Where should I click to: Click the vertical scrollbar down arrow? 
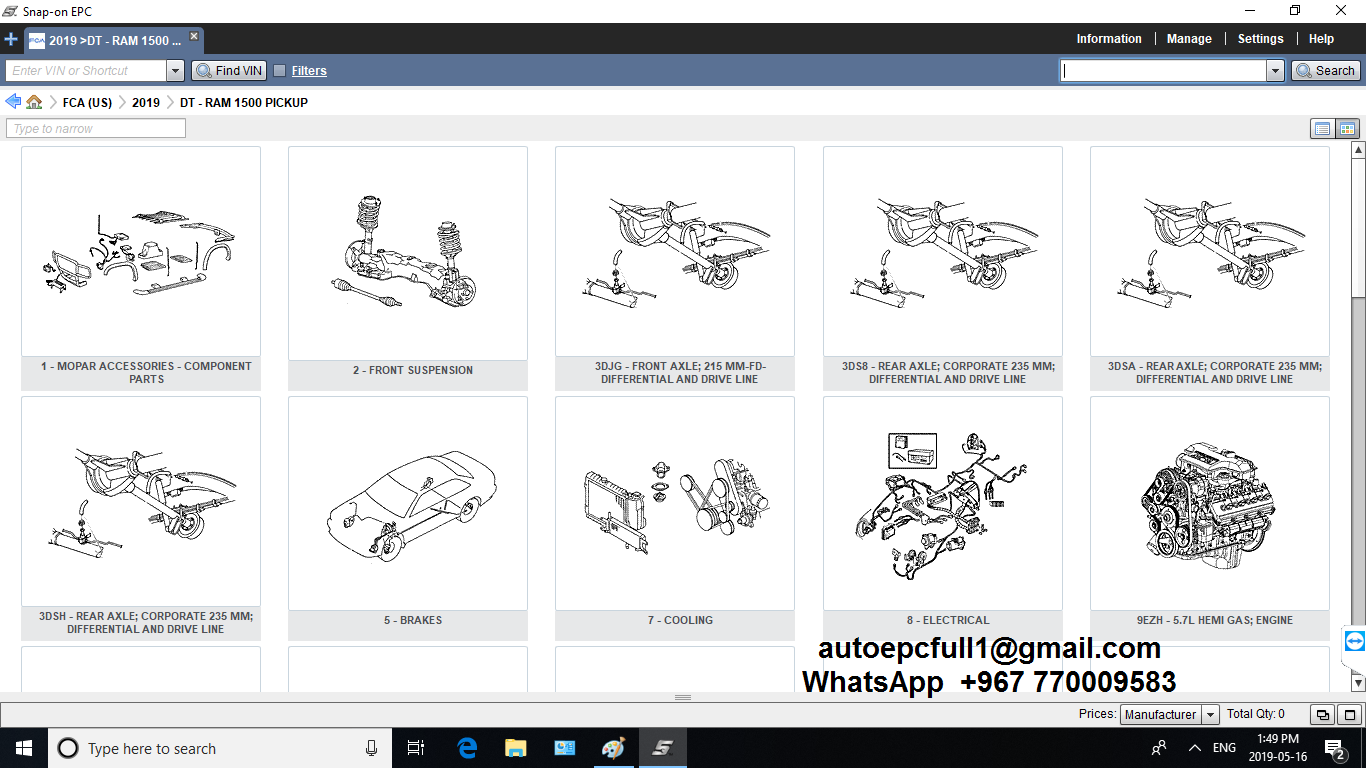coord(1358,683)
